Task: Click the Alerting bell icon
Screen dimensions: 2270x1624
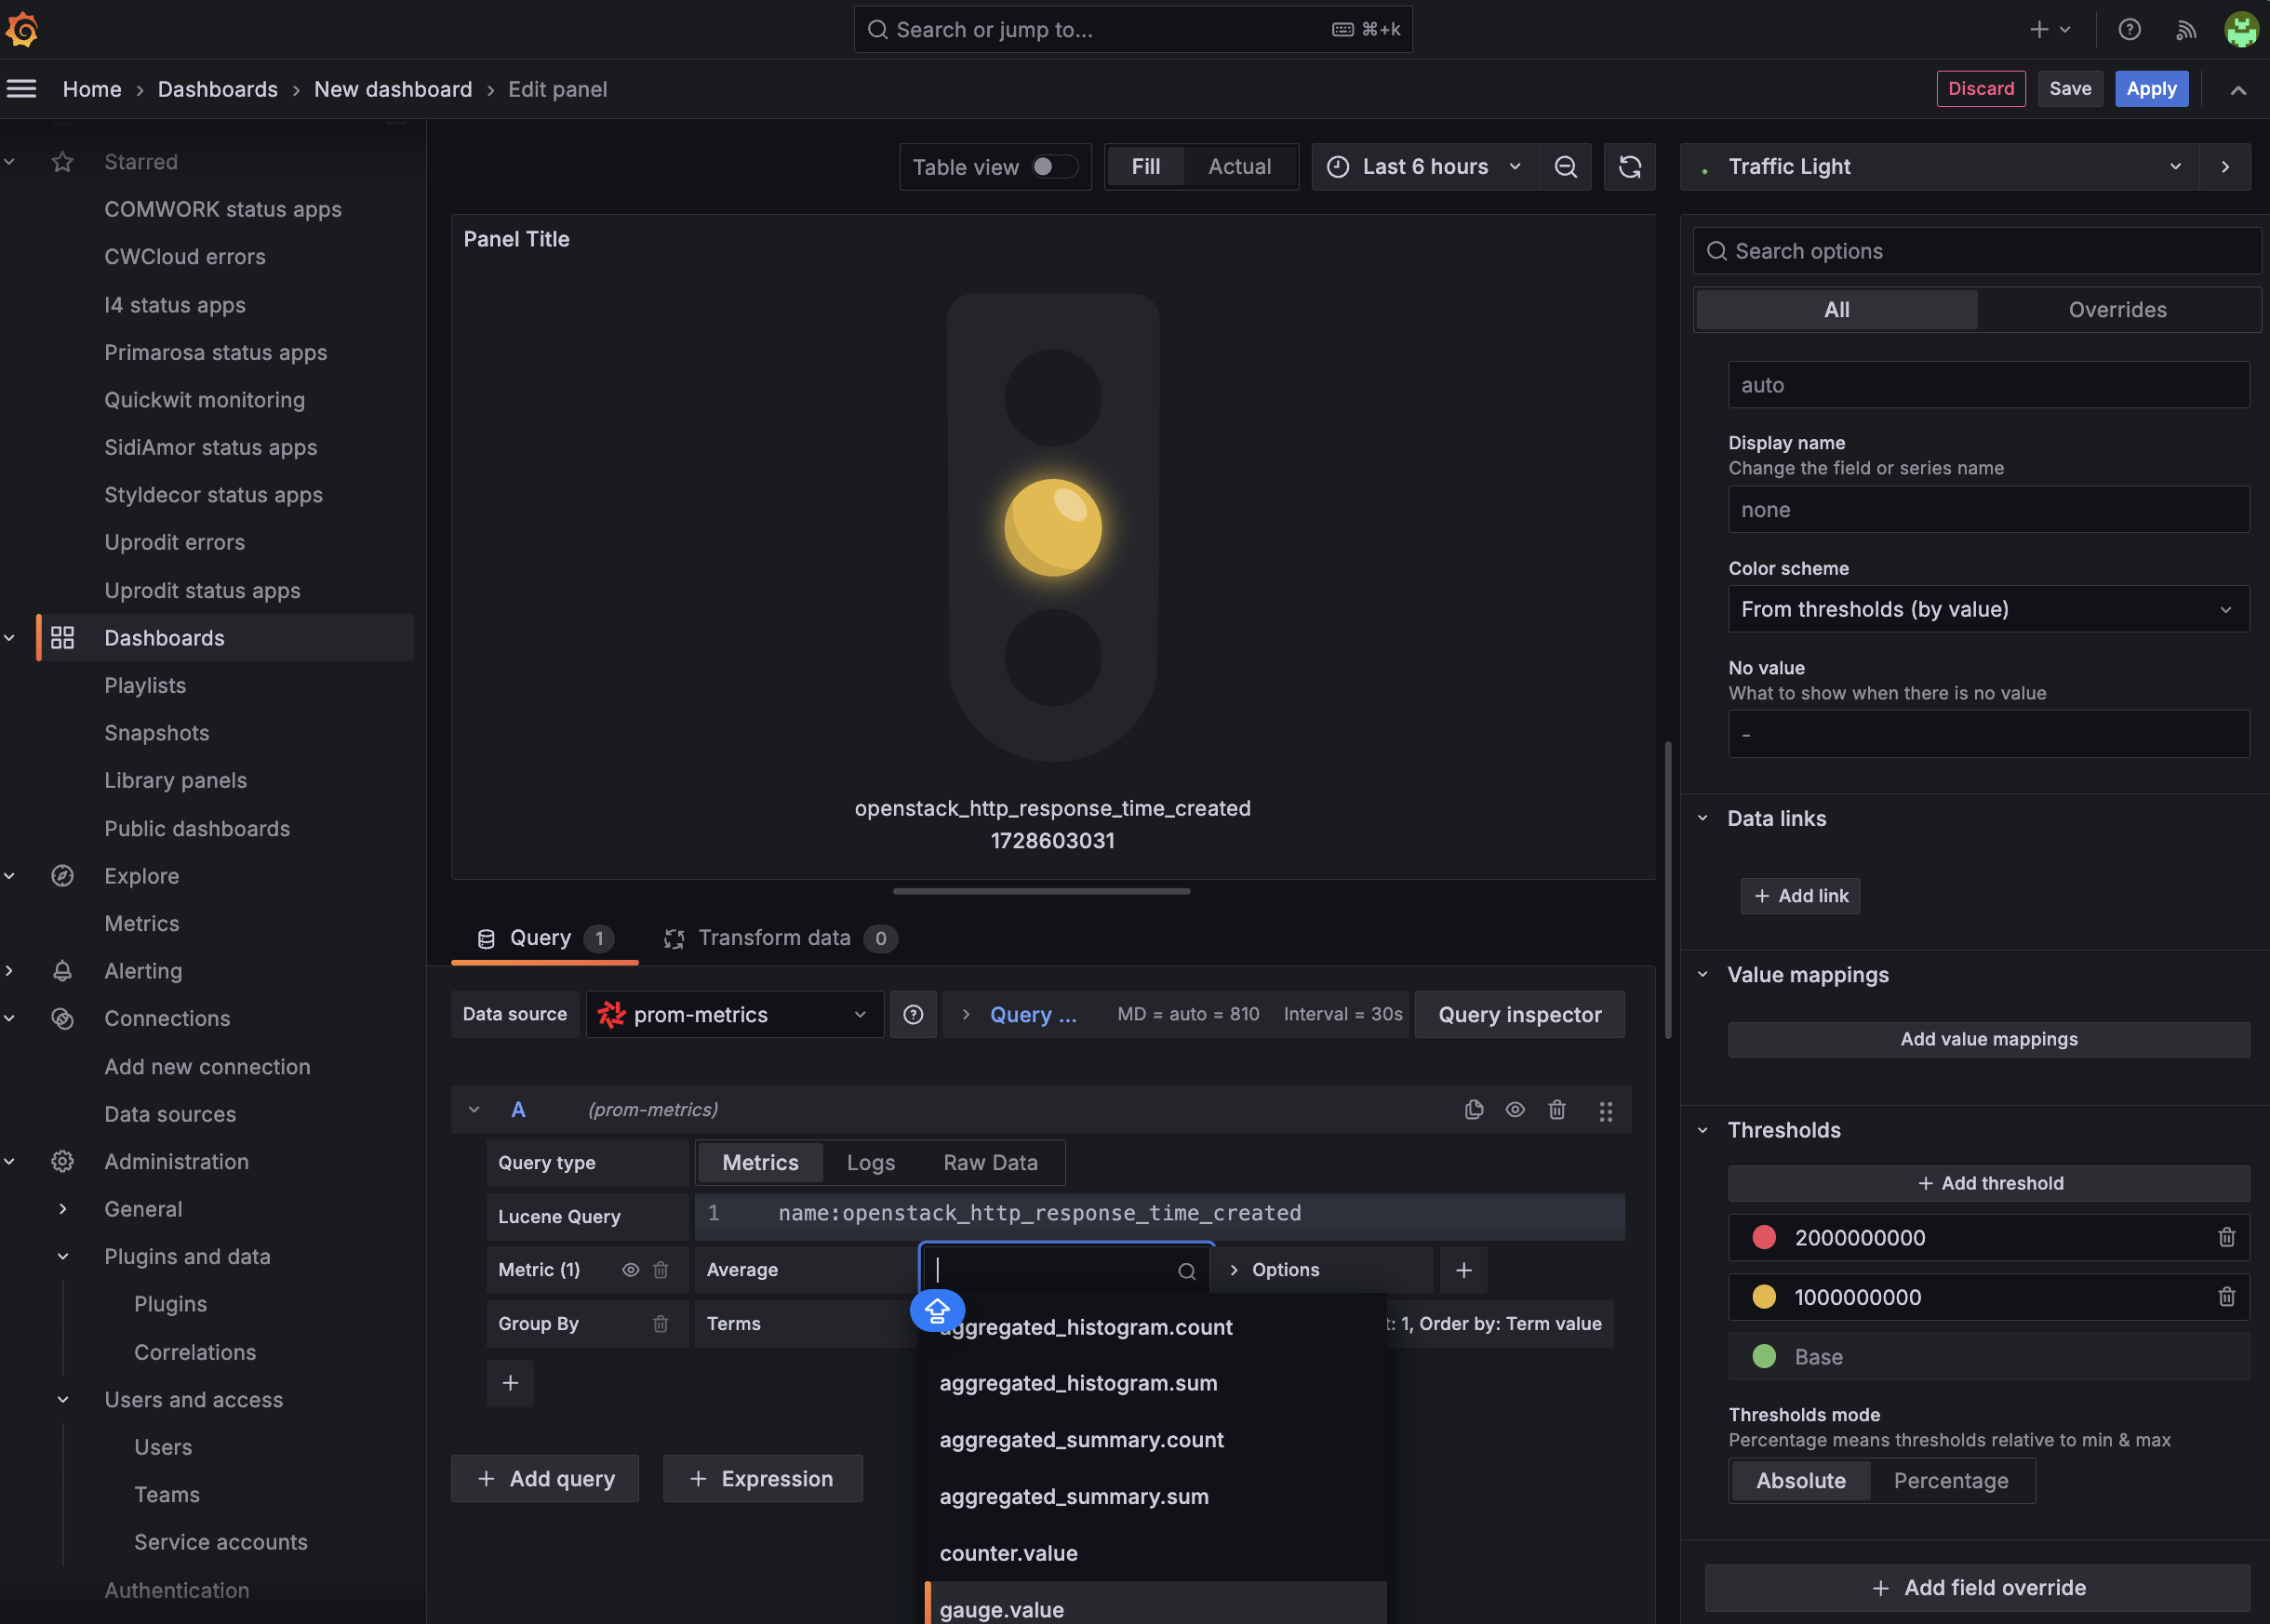Action: point(63,971)
